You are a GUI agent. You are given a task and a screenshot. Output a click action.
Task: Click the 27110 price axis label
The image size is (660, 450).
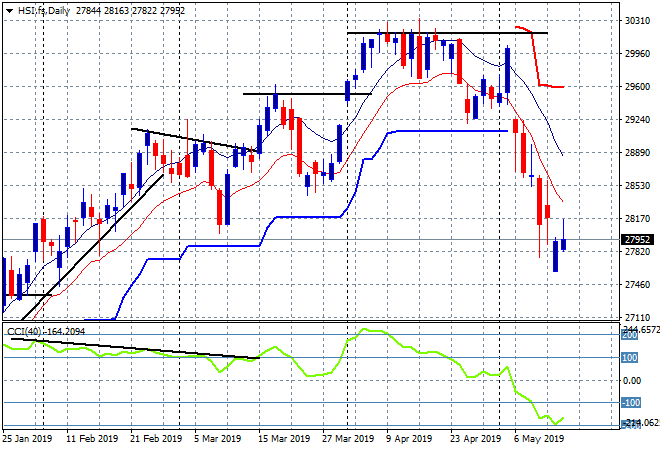[637, 317]
